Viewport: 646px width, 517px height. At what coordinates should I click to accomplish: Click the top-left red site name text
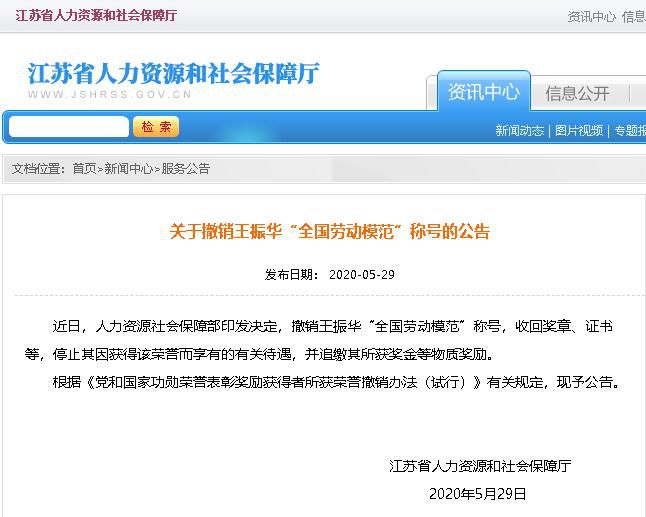click(x=96, y=16)
